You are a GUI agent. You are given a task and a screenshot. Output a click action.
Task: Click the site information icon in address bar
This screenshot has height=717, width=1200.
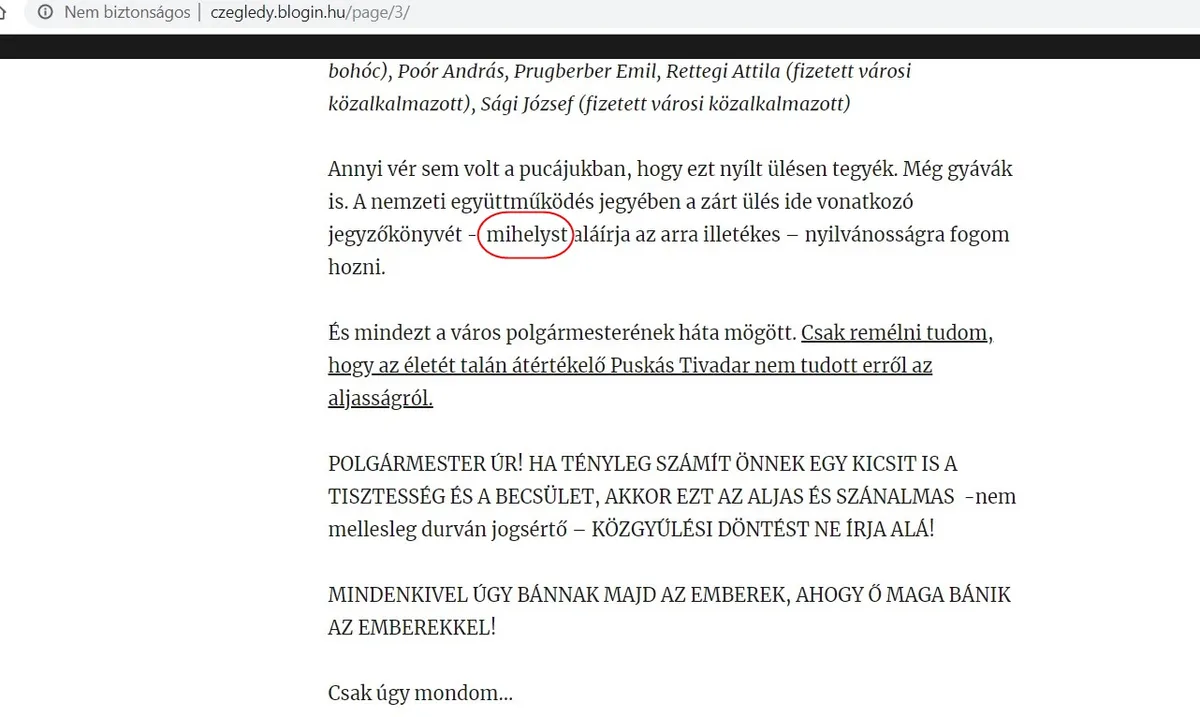(x=44, y=13)
